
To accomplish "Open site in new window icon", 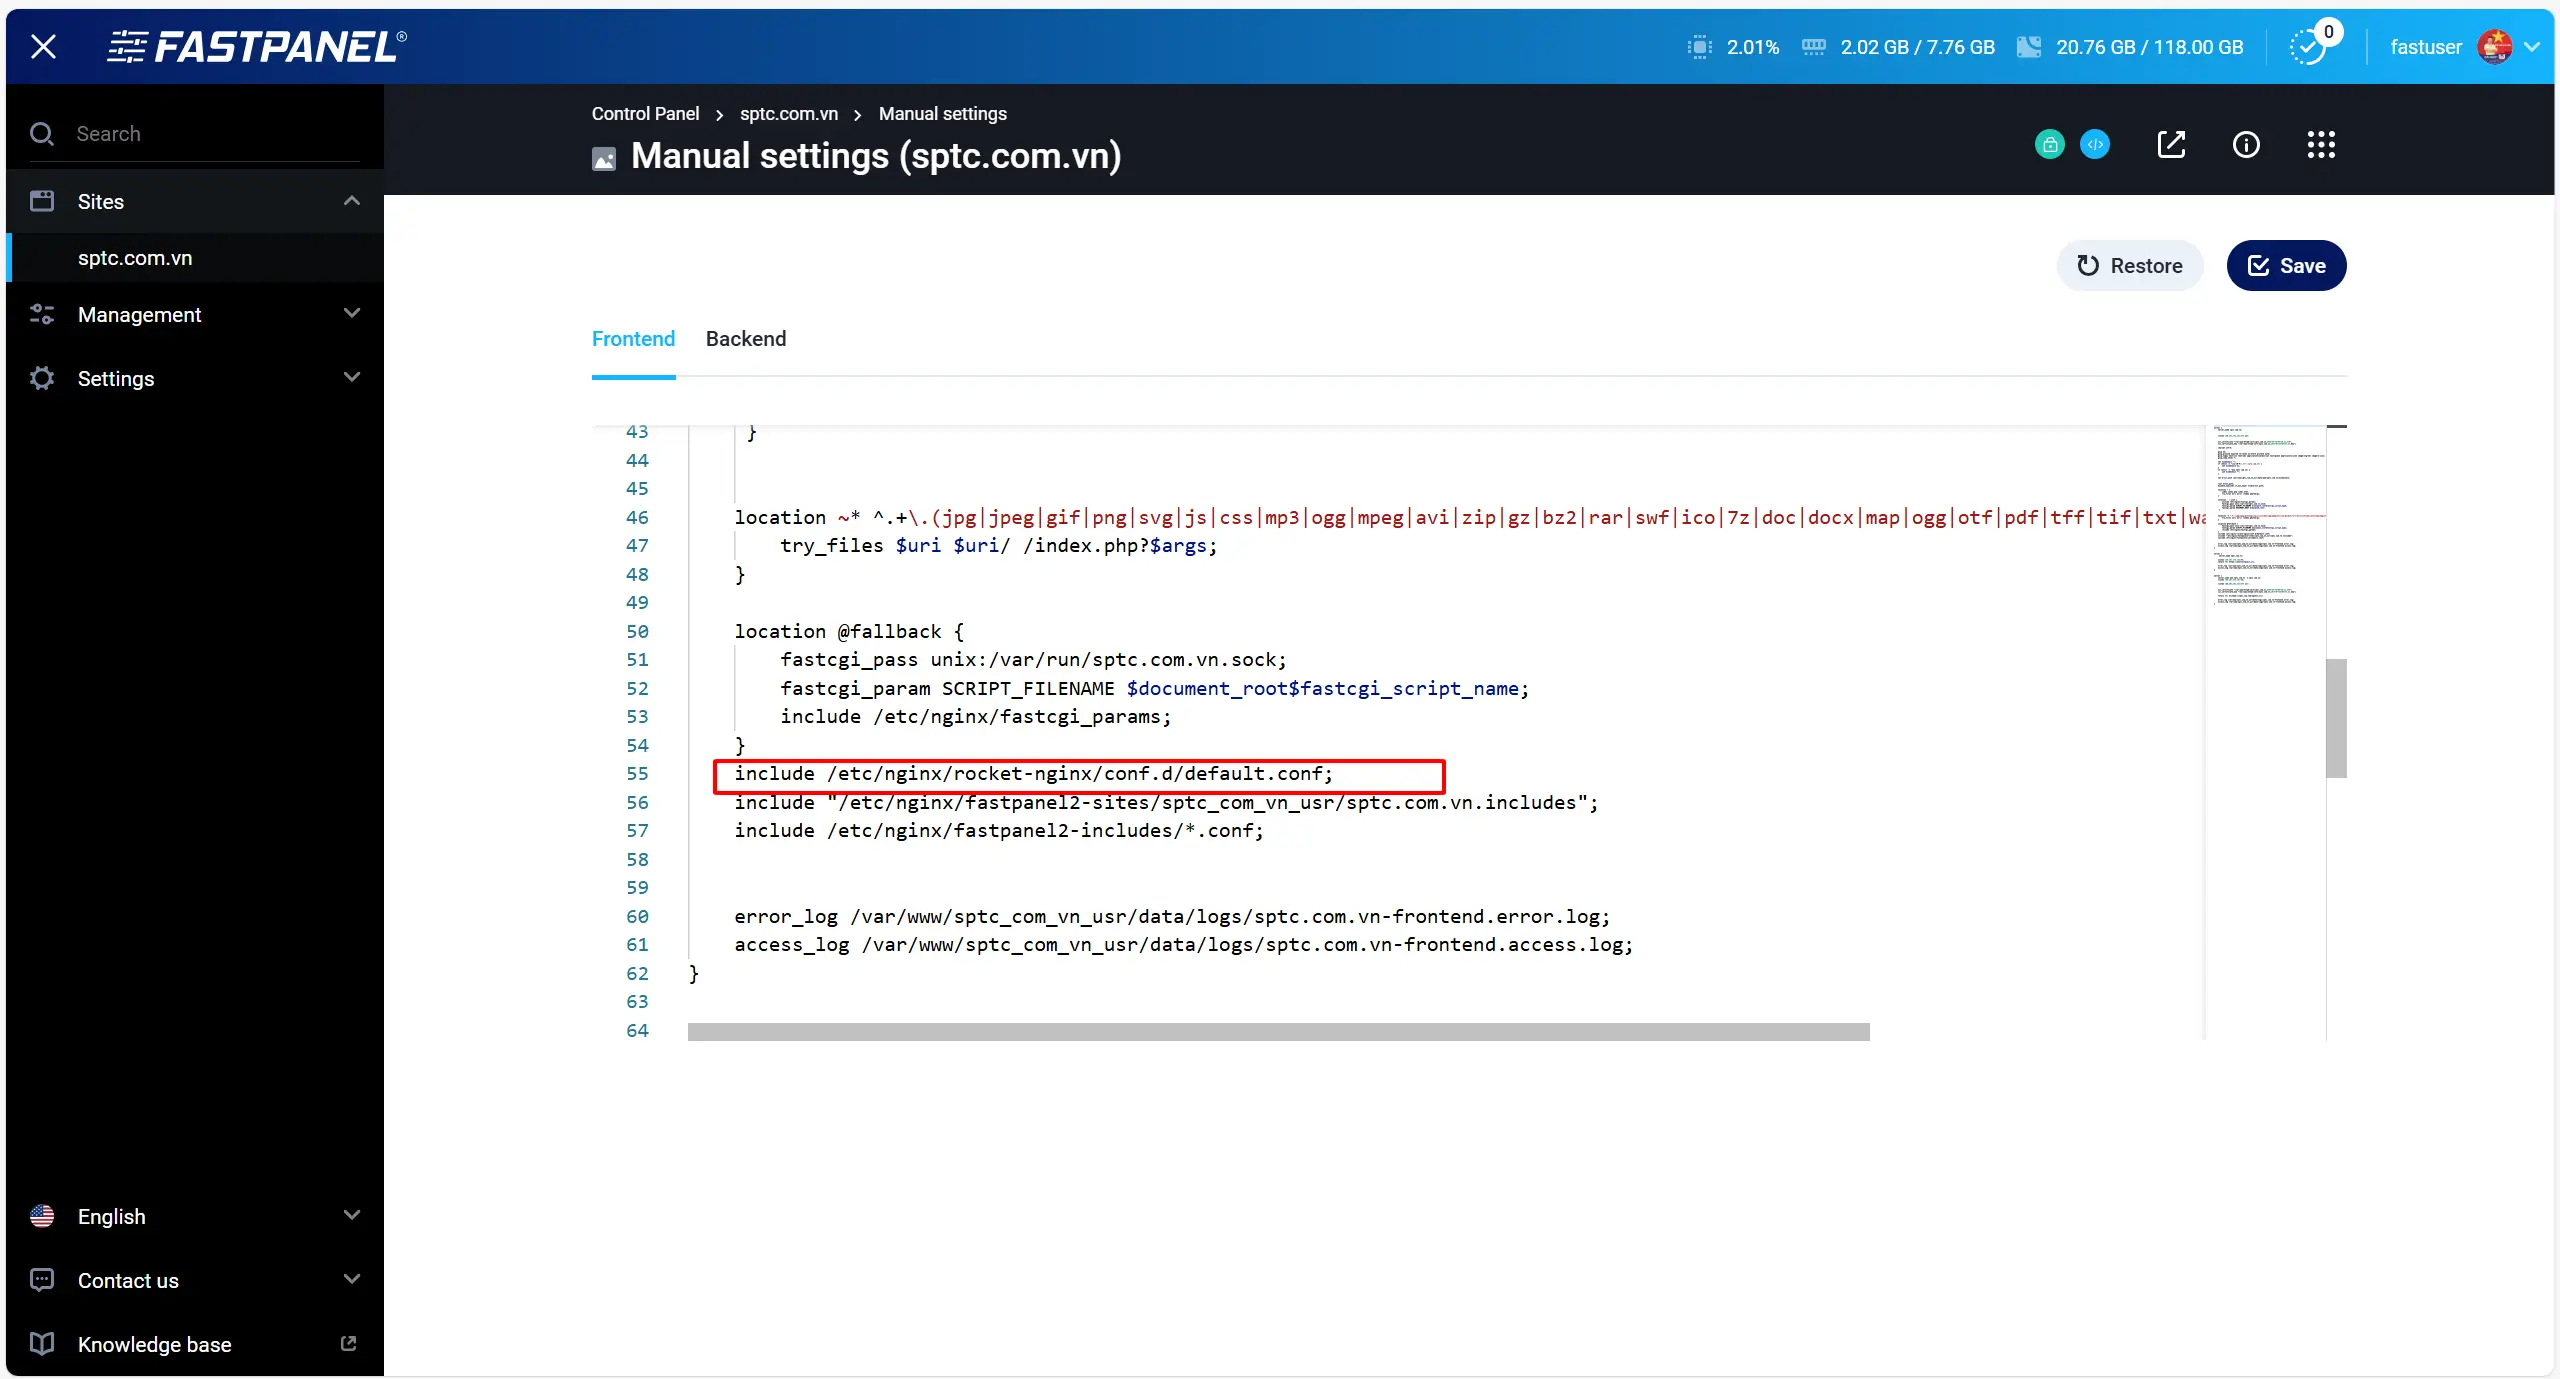I will pos(2171,145).
